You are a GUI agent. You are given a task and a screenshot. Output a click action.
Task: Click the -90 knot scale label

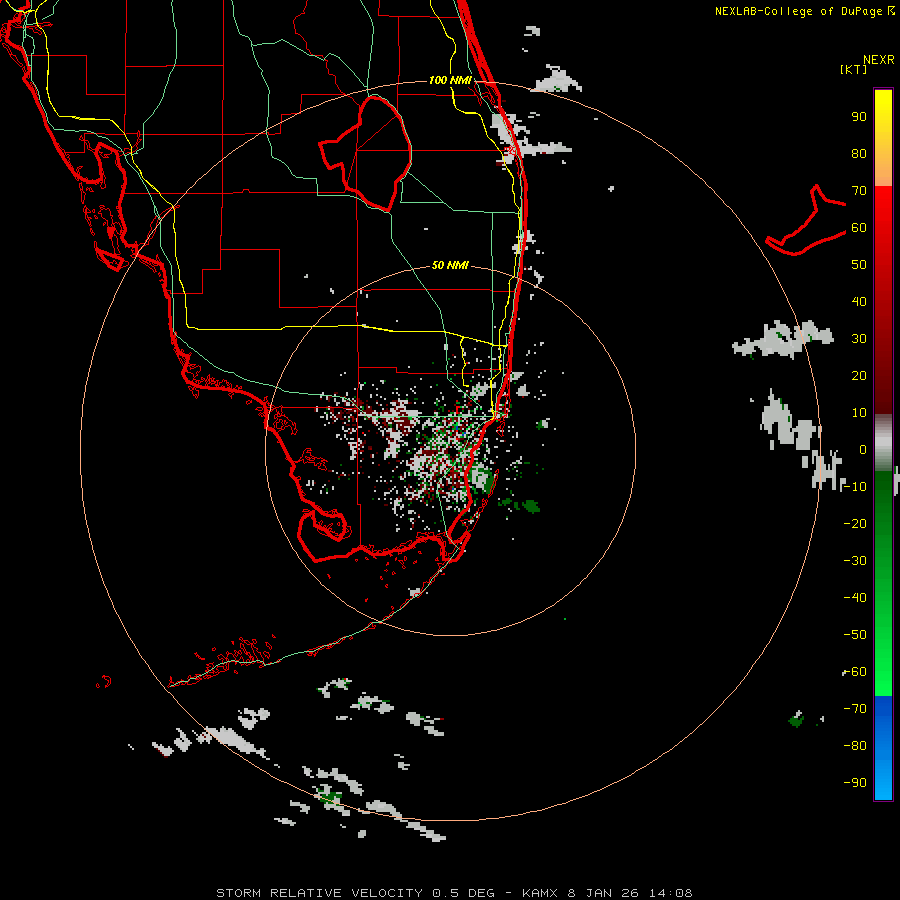pos(855,783)
